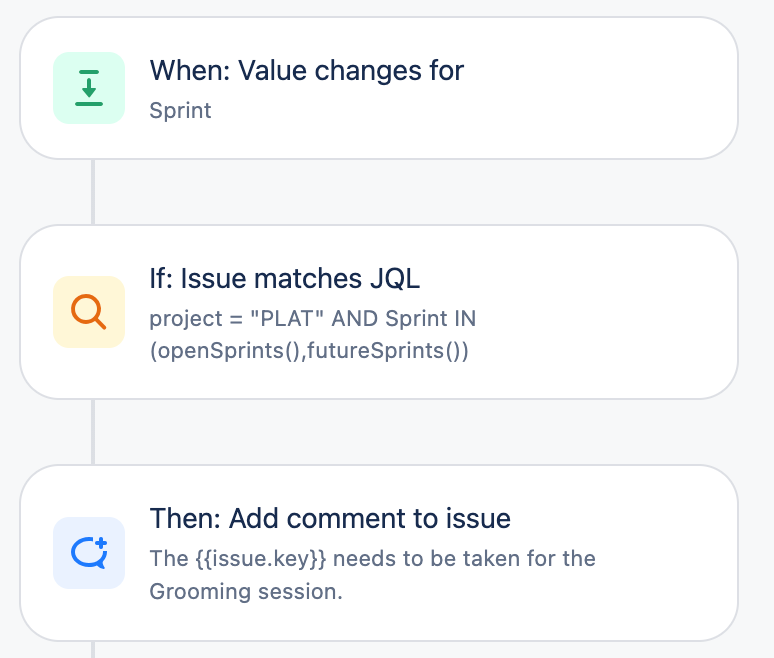
Task: Click the 'Grooming session.' comment line
Action: pos(246,591)
